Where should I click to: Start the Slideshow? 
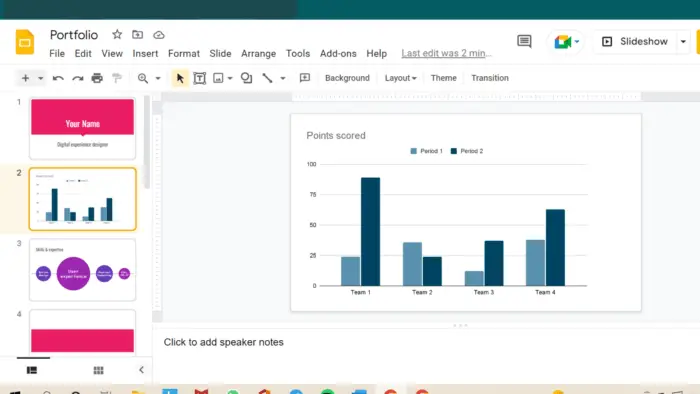(634, 41)
